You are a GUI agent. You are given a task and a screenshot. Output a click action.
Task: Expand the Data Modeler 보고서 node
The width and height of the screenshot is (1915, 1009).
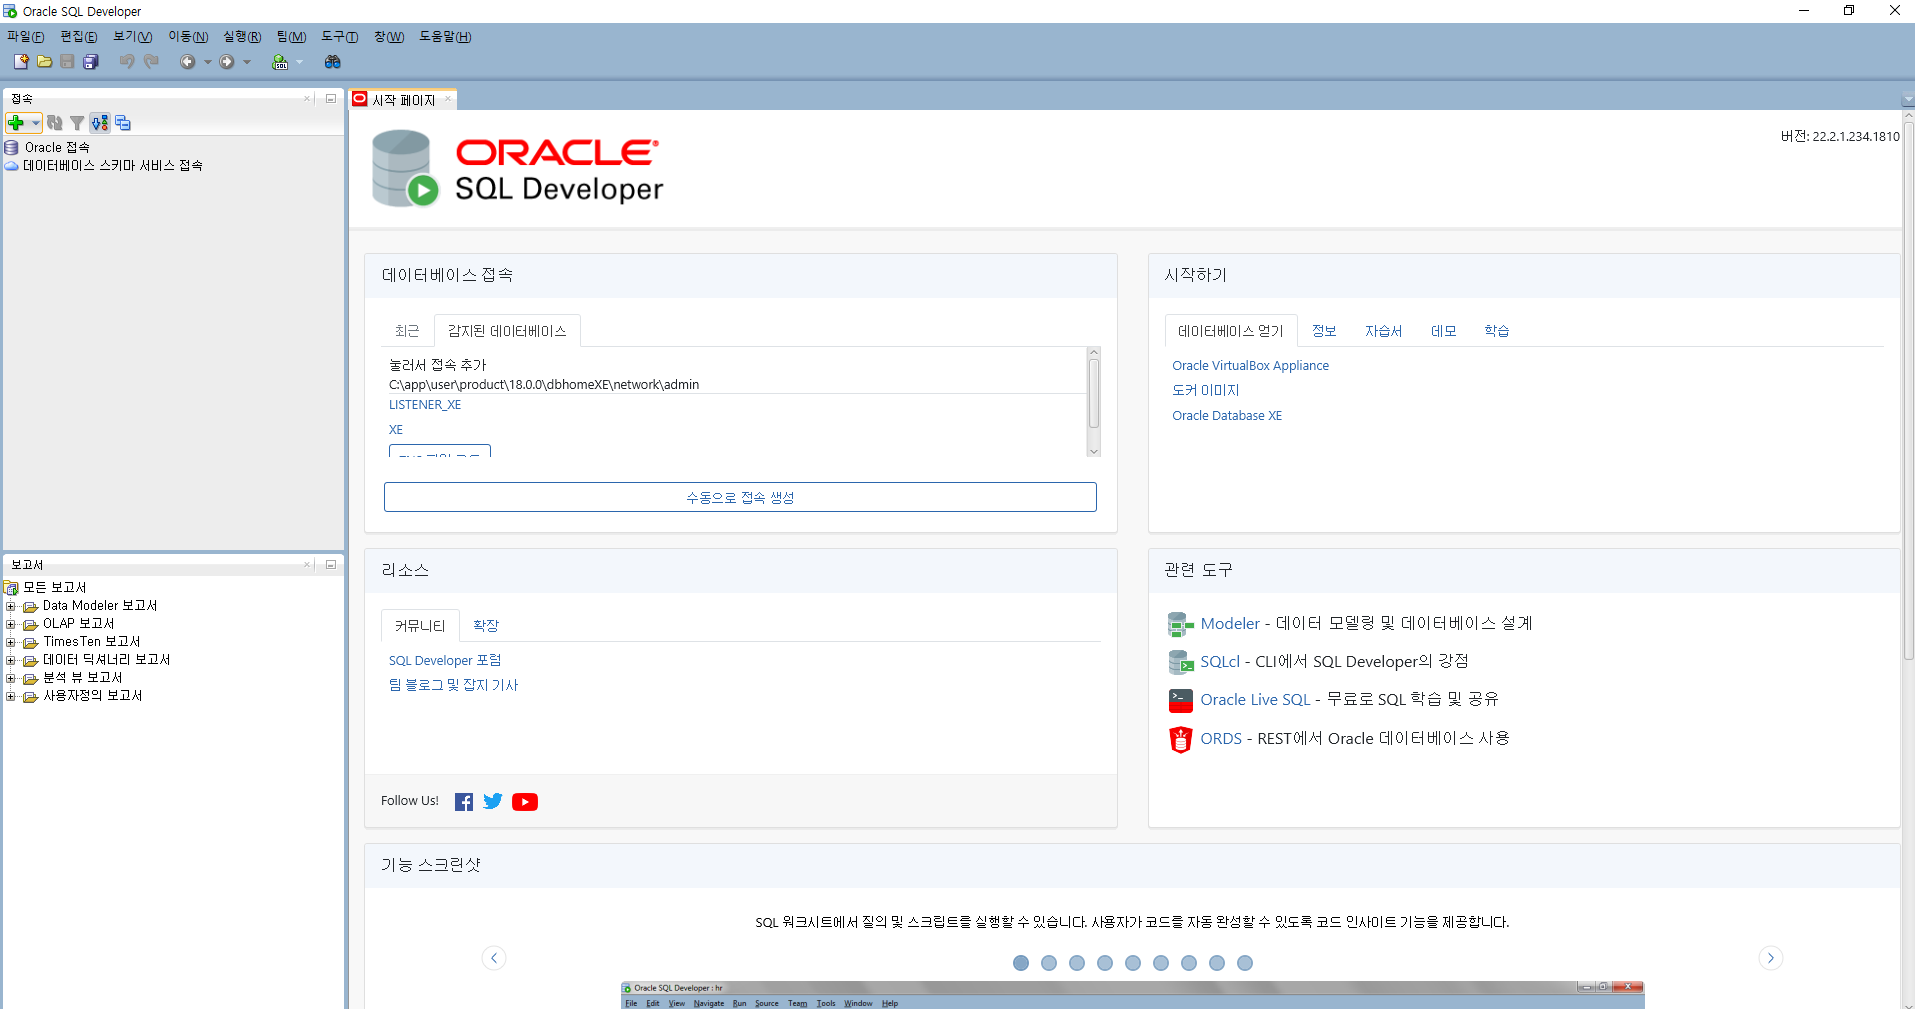[x=11, y=606]
